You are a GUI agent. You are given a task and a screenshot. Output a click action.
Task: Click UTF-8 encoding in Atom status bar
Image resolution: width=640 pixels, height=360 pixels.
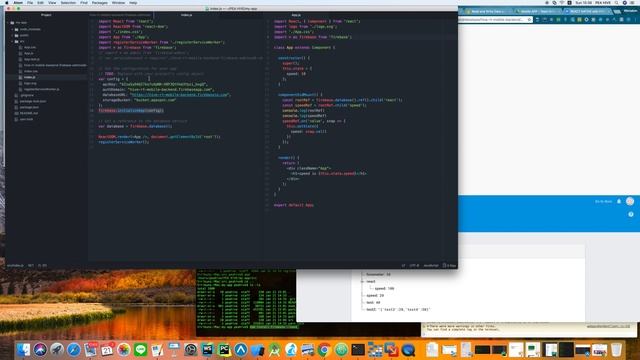click(x=414, y=265)
